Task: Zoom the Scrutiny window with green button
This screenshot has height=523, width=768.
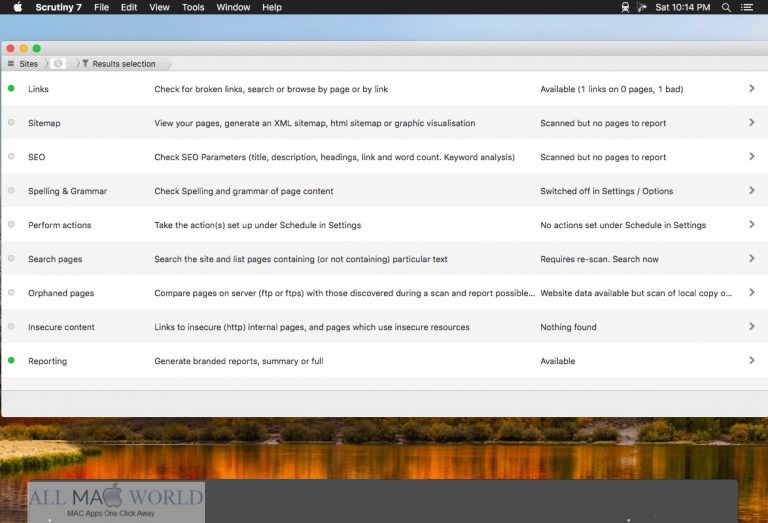Action: point(37,48)
